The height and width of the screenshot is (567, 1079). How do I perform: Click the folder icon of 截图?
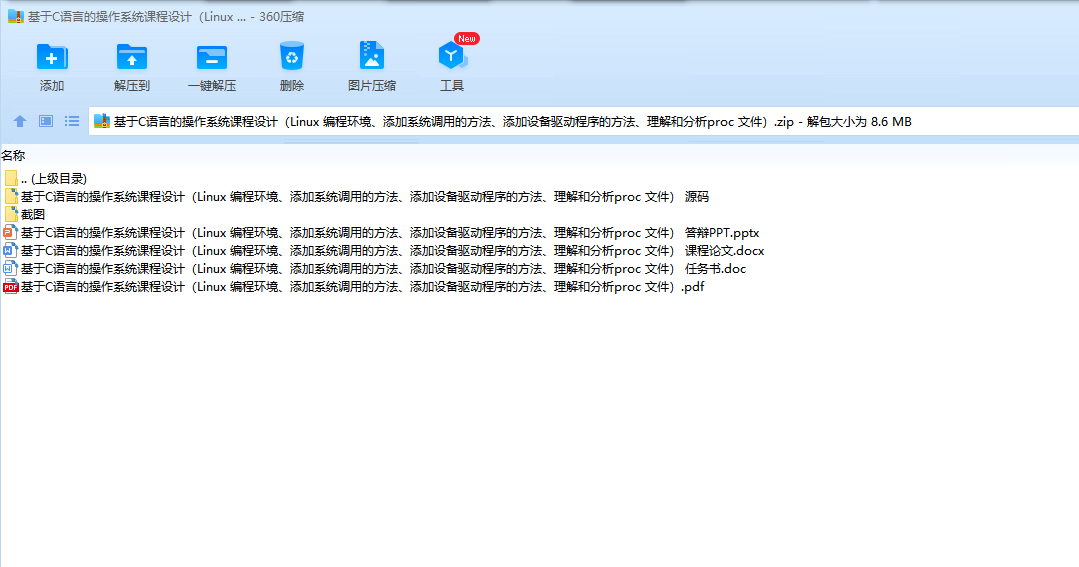pos(10,215)
